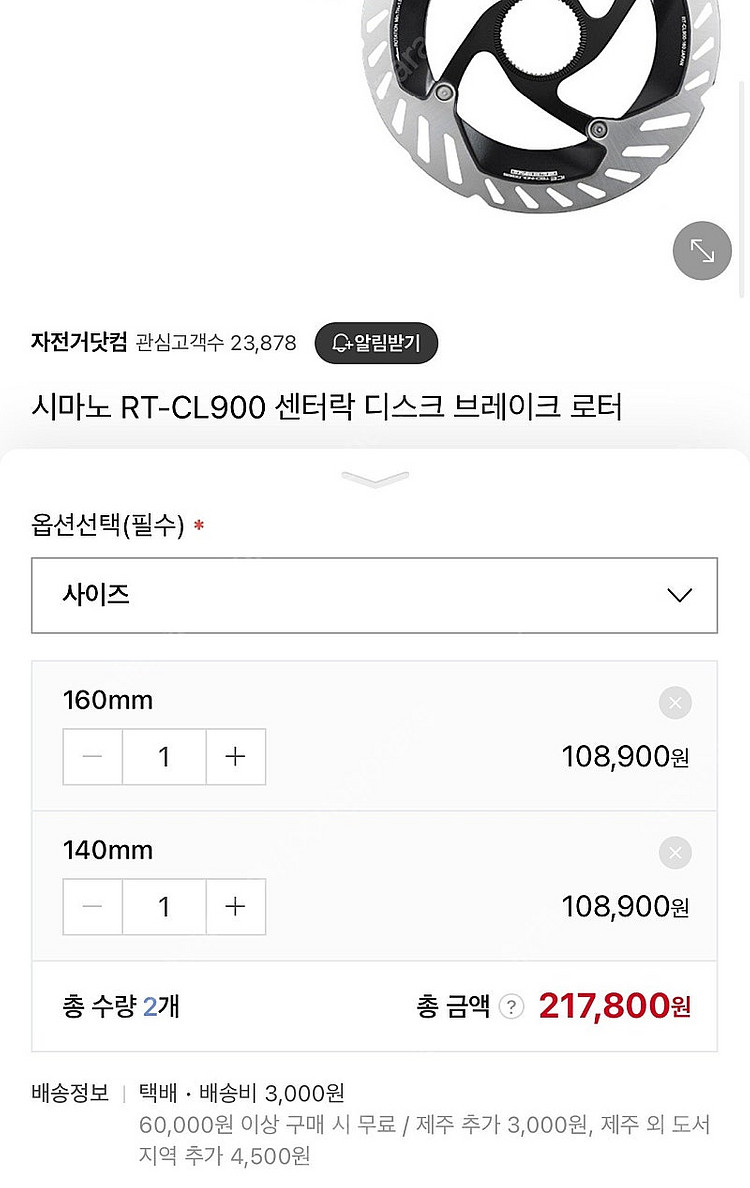Increase quantity for 140mm
750x1188 pixels.
235,907
